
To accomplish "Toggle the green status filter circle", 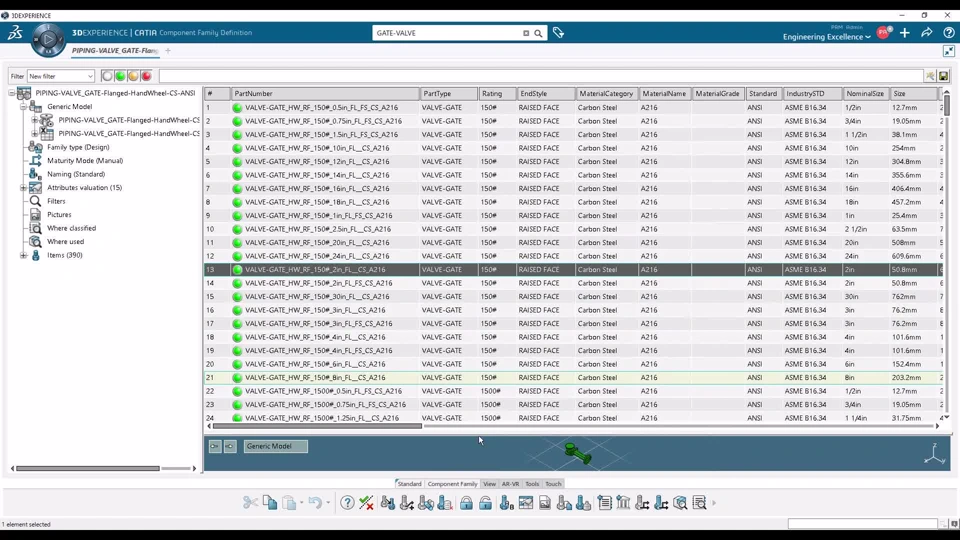I will point(120,76).
